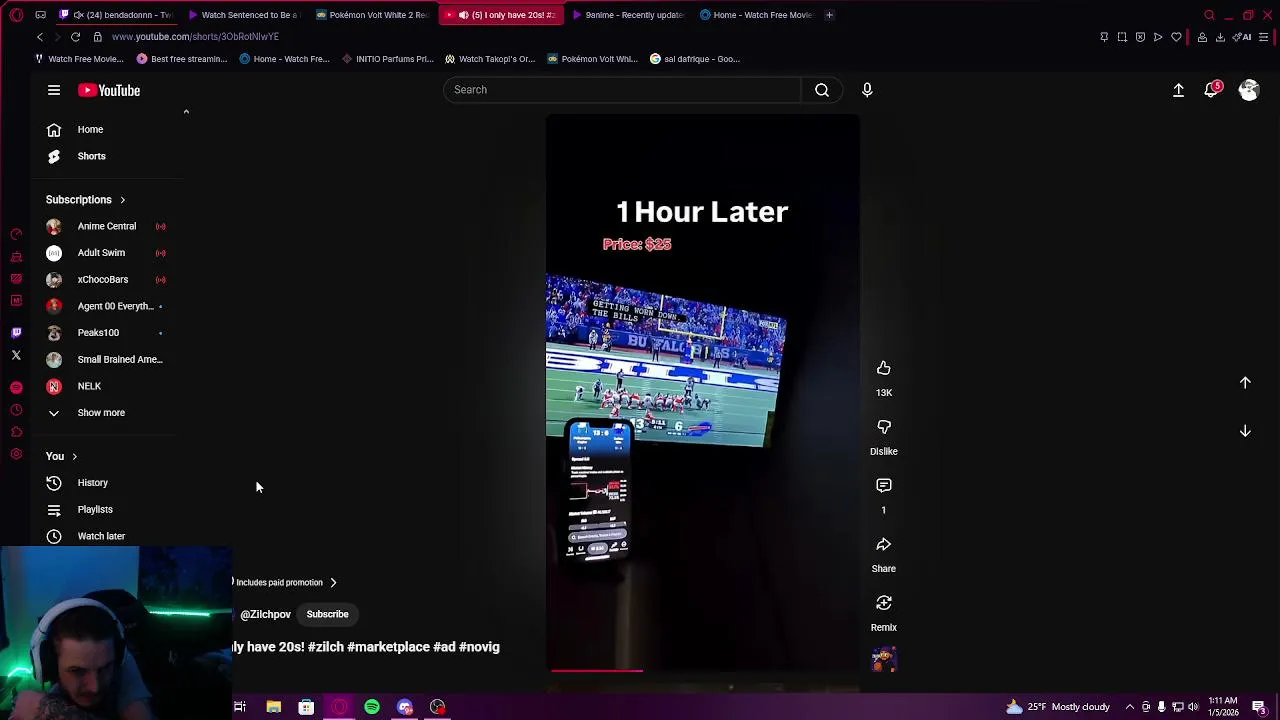Add a new browser tab
Viewport: 1280px width, 720px height.
(829, 15)
